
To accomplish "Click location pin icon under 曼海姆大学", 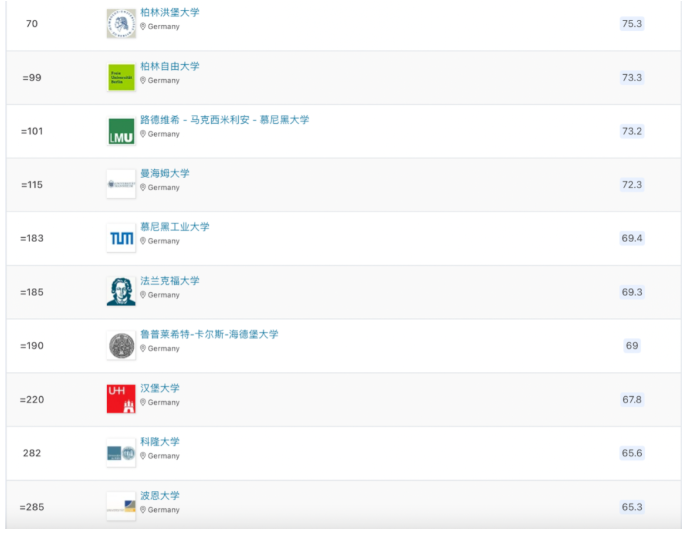I will point(143,188).
